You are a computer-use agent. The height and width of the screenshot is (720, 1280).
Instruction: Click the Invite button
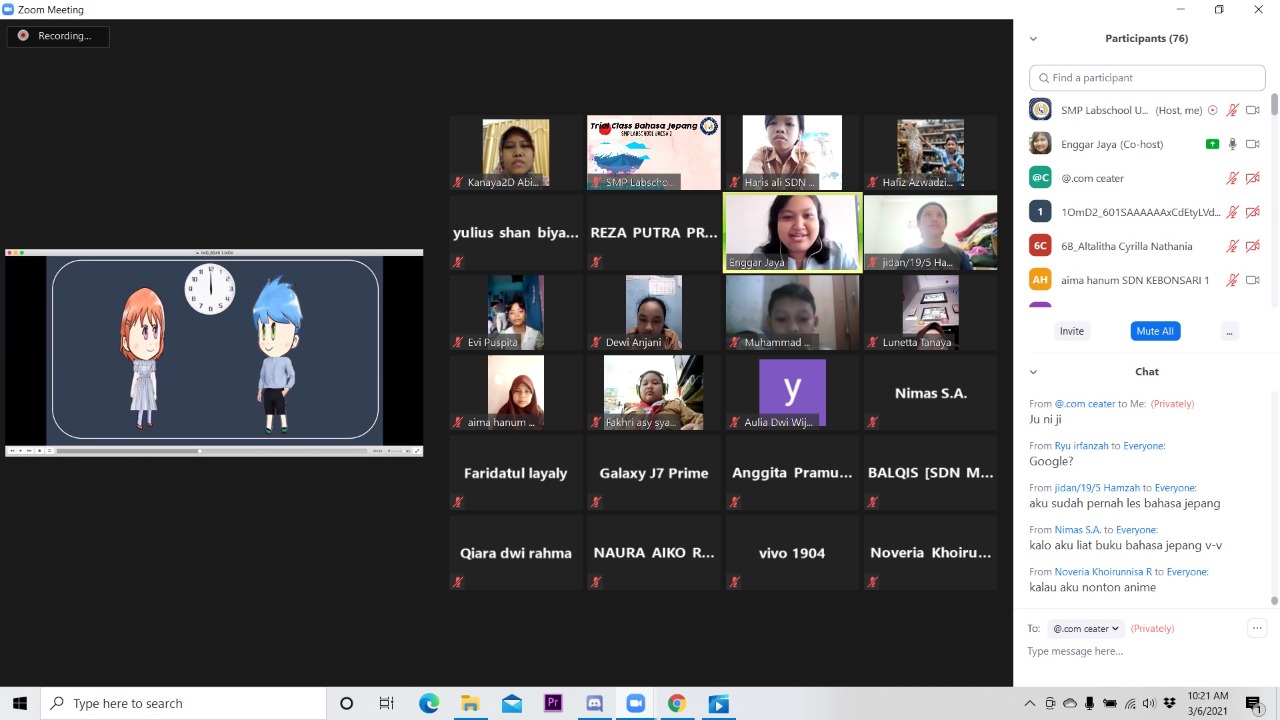1071,331
